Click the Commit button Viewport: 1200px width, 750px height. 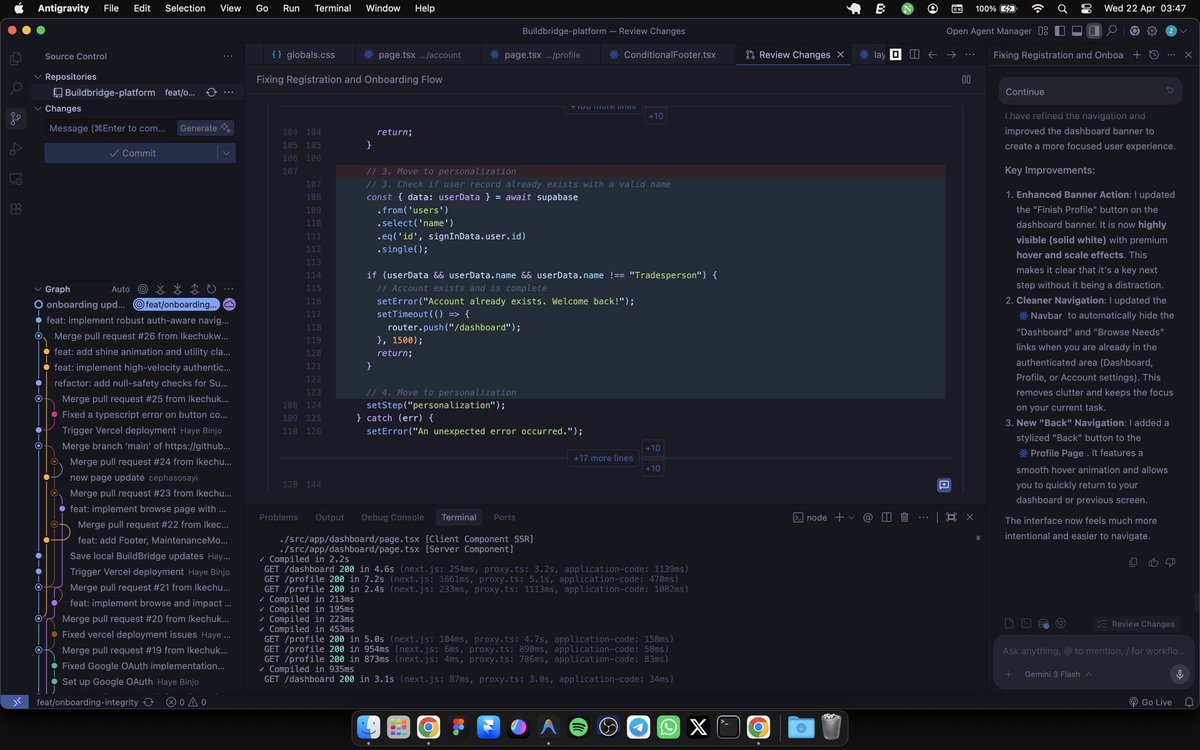click(131, 153)
